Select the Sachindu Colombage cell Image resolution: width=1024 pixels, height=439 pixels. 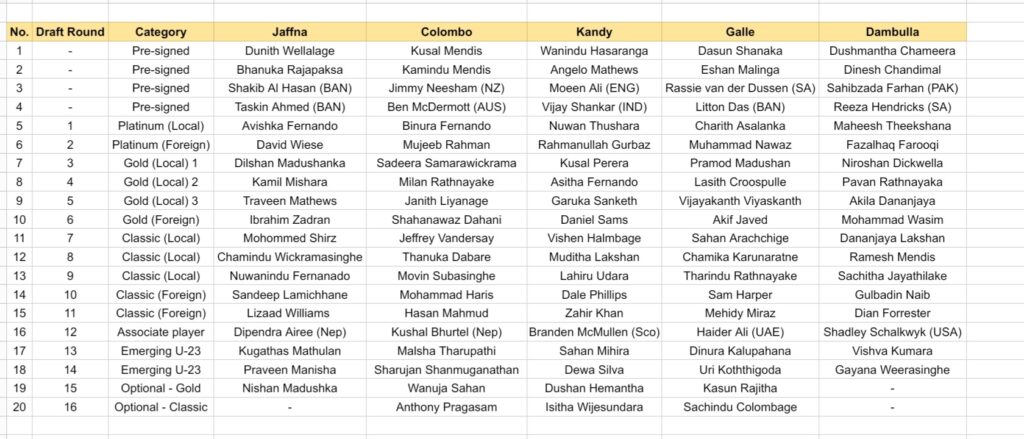coord(740,407)
